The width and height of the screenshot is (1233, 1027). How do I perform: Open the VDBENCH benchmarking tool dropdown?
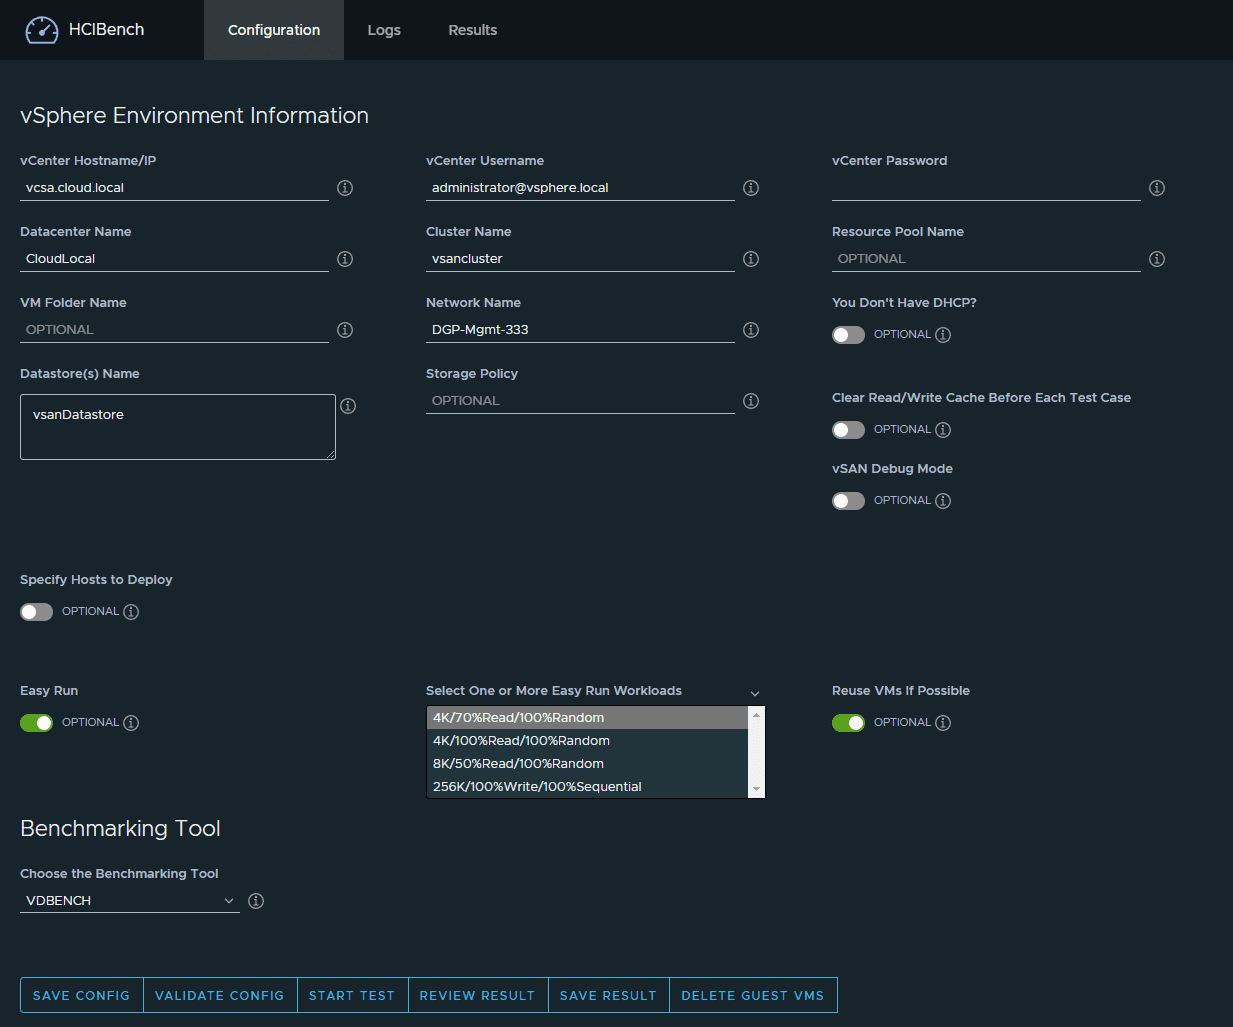(130, 901)
